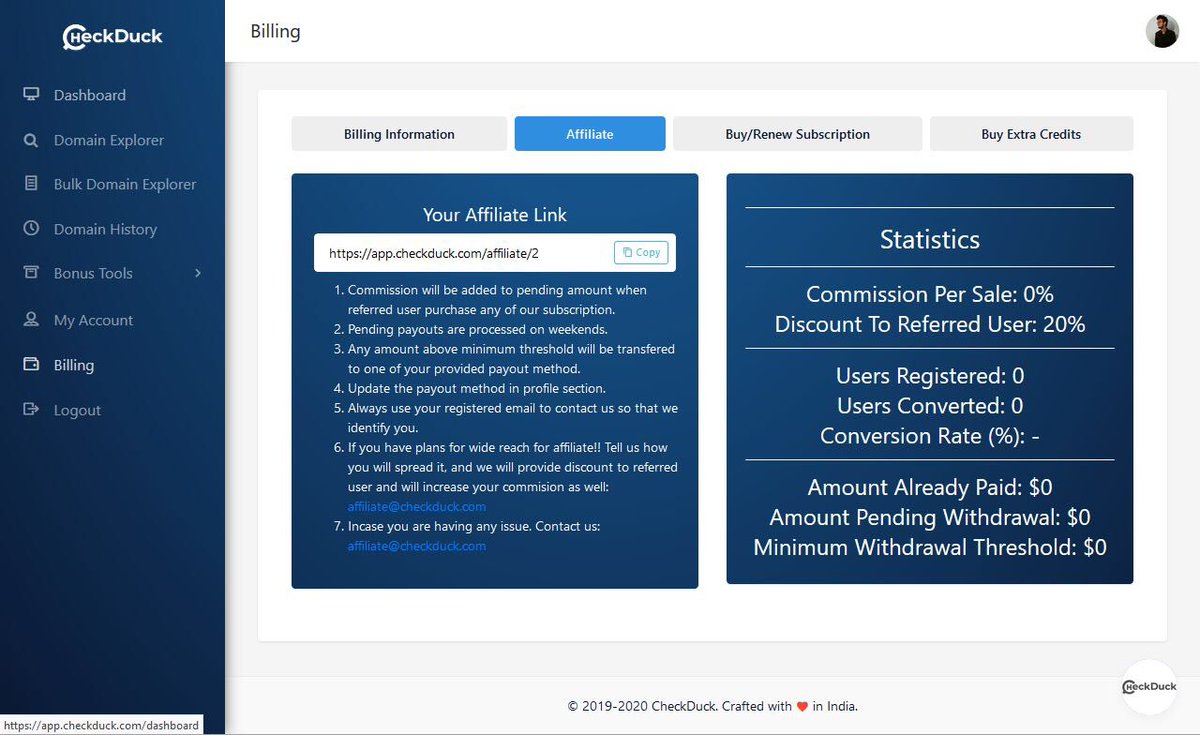This screenshot has width=1200, height=735.
Task: Click Commission Per Sale: 0% text
Action: tap(930, 294)
